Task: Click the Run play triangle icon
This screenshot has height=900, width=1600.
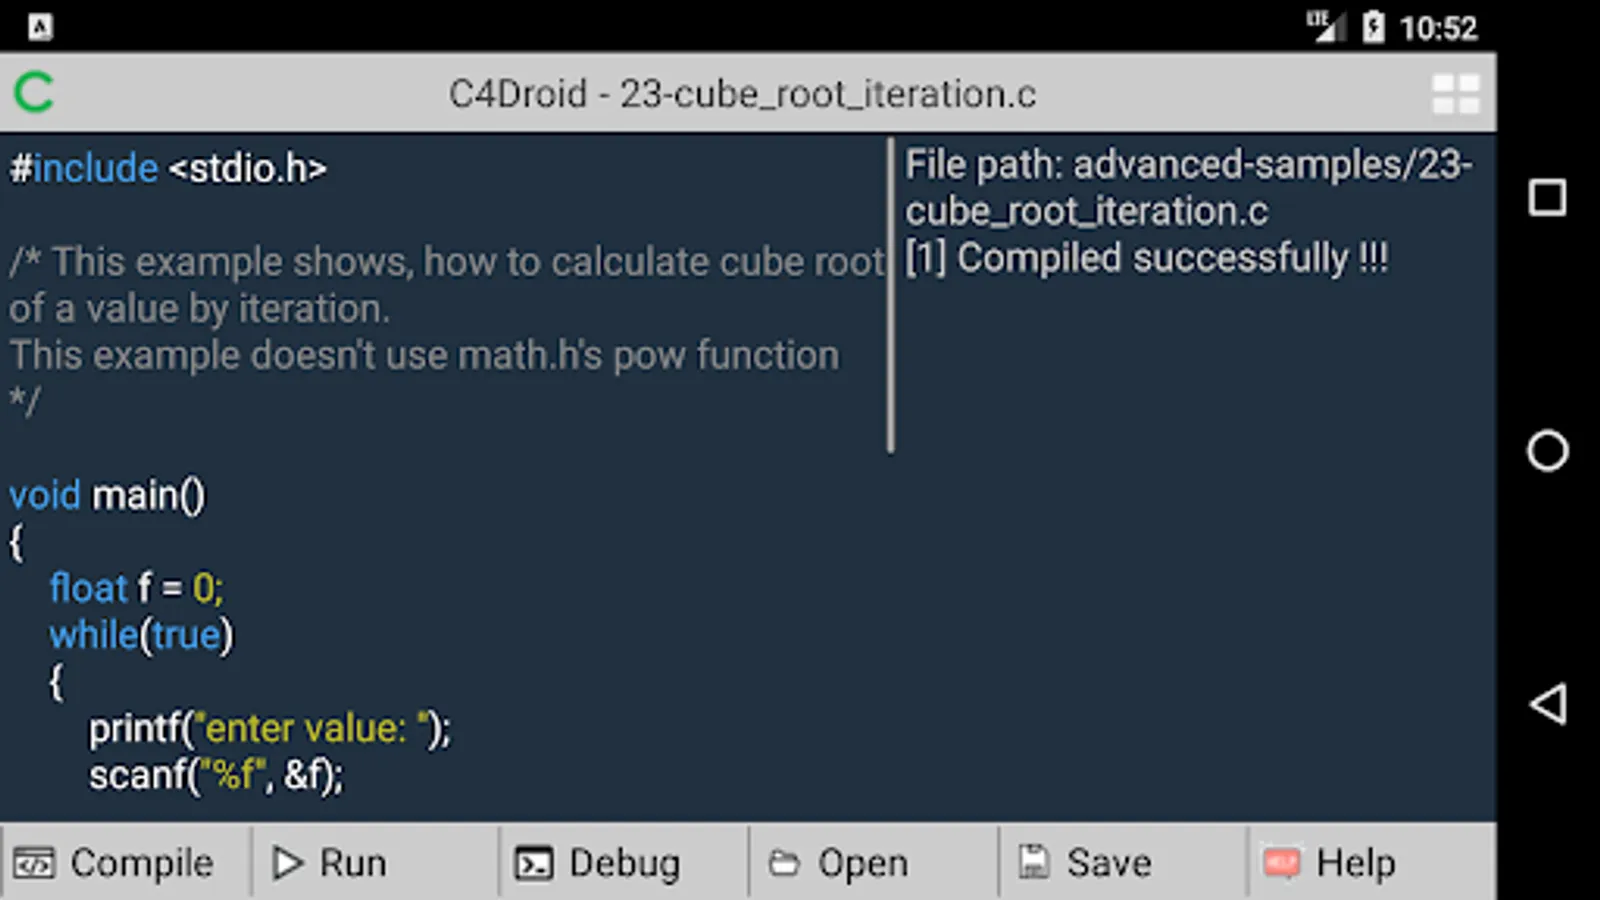Action: click(x=287, y=862)
